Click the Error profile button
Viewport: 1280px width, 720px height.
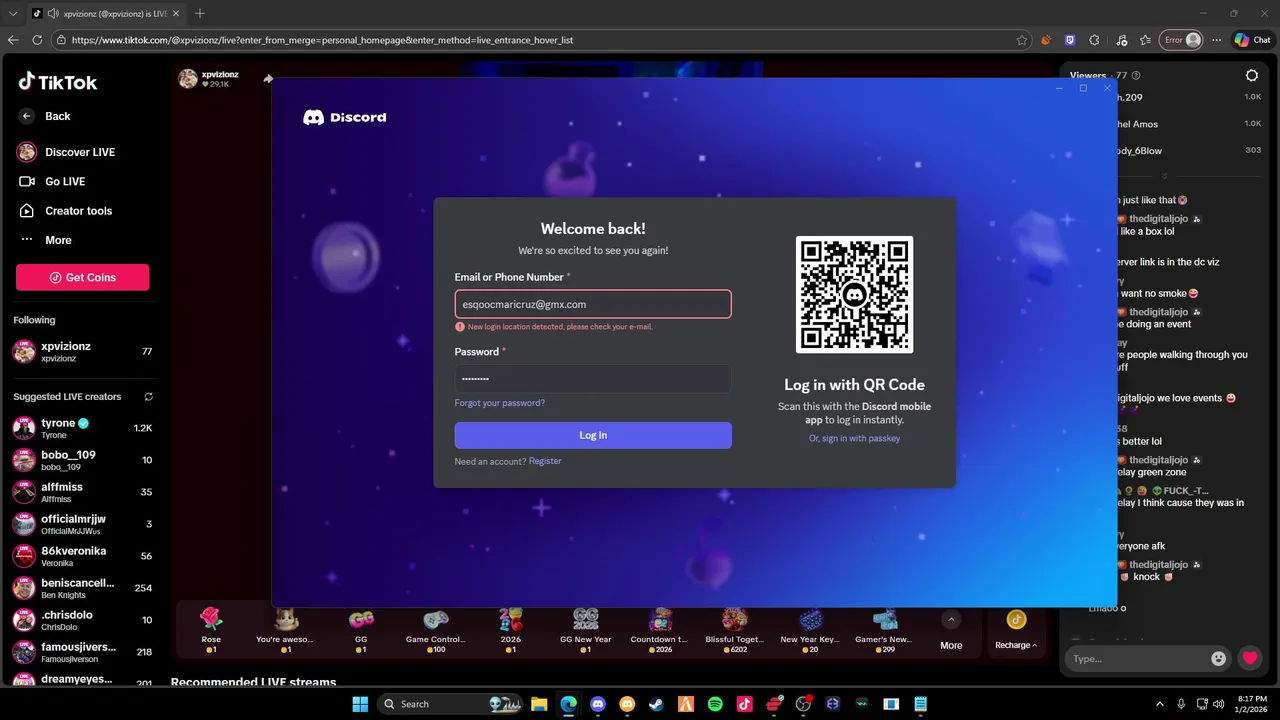coord(1181,40)
